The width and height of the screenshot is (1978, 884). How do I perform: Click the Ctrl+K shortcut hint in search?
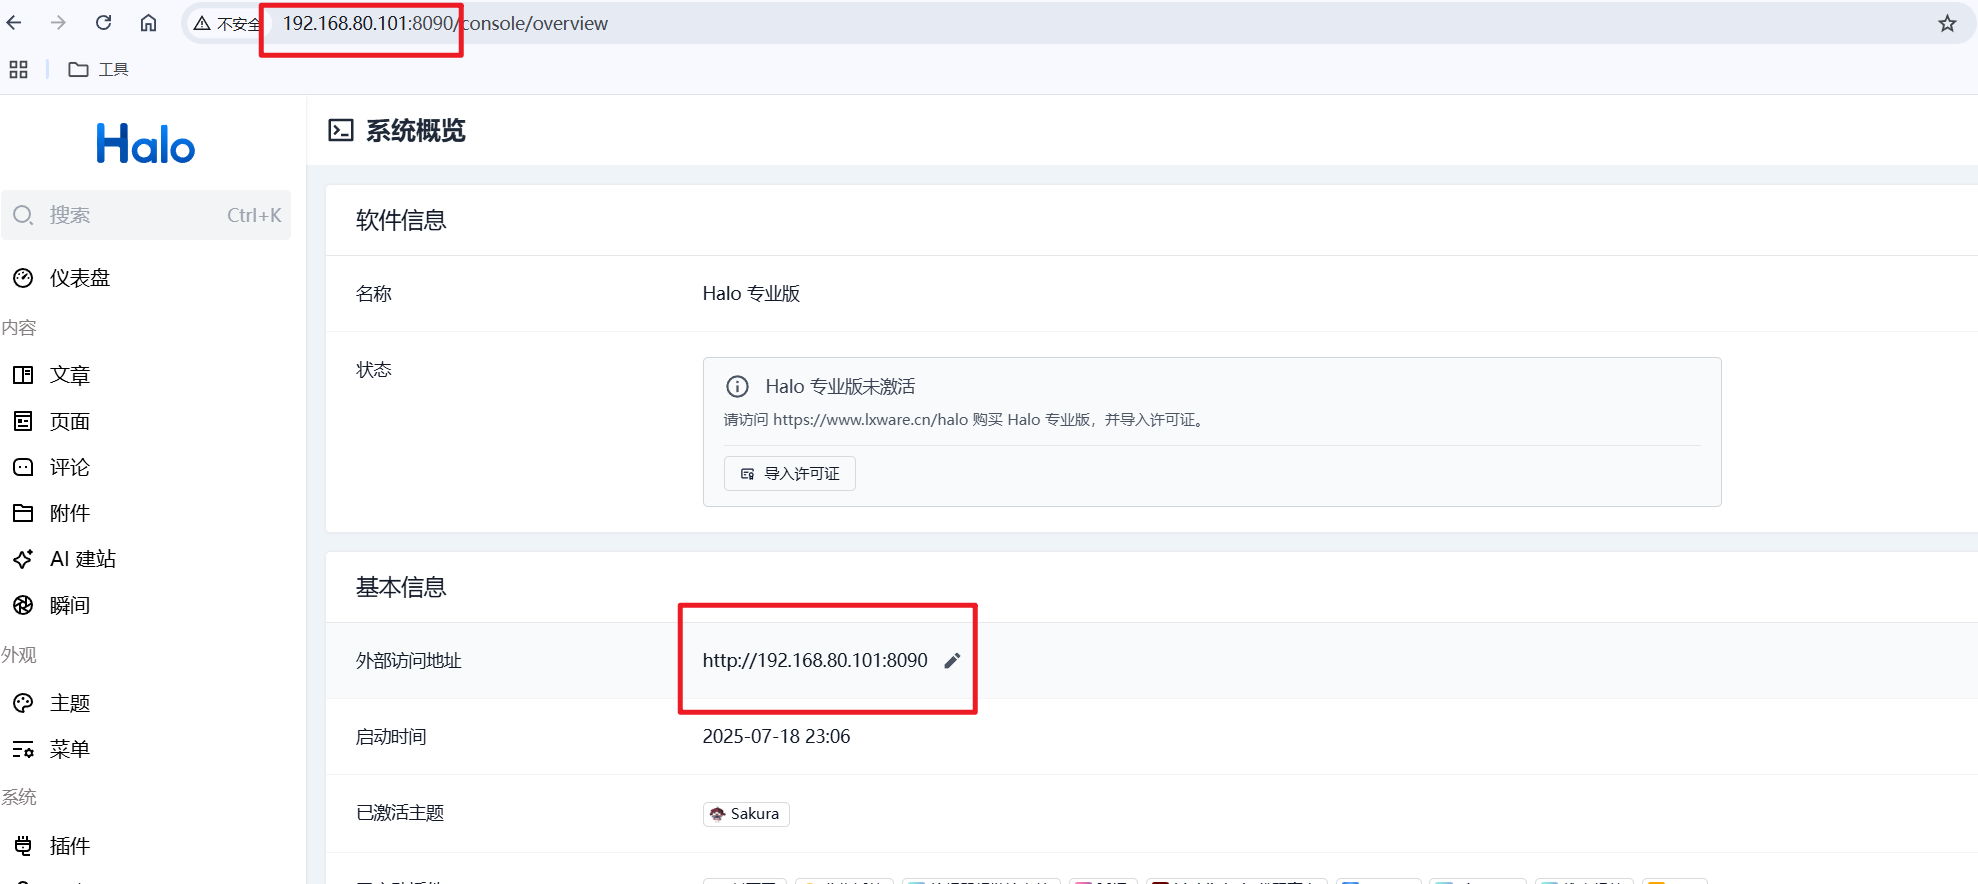pos(254,215)
